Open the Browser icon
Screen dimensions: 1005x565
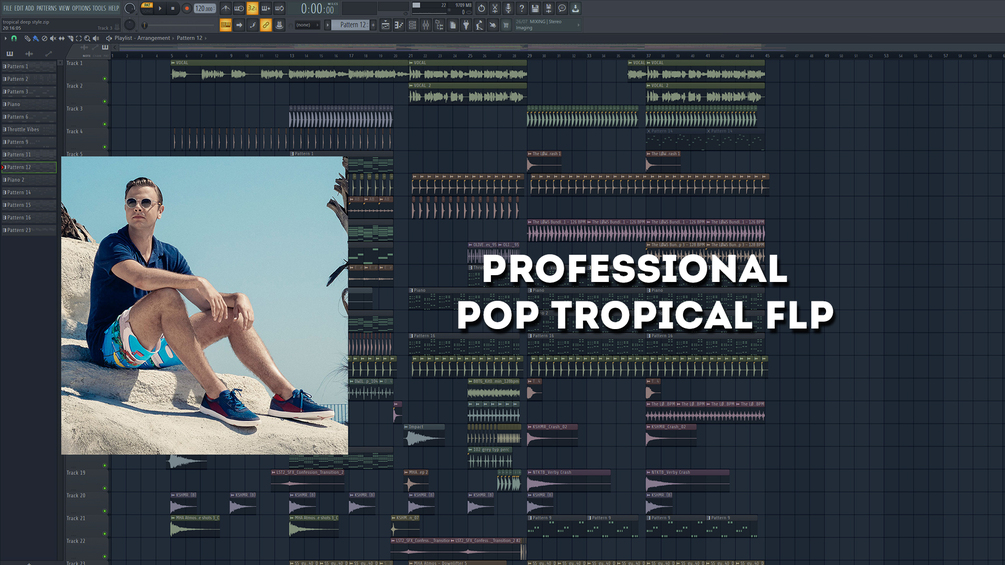[x=440, y=25]
